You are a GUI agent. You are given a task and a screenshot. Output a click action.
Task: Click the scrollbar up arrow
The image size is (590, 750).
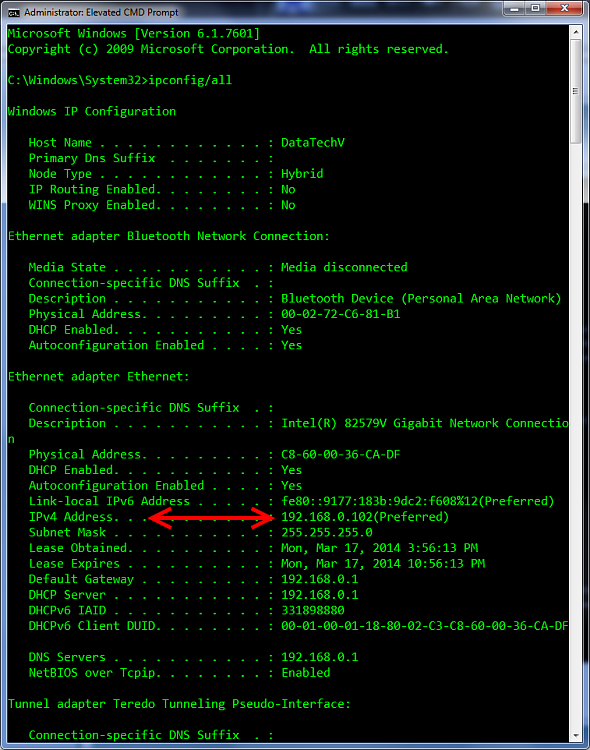[x=576, y=32]
